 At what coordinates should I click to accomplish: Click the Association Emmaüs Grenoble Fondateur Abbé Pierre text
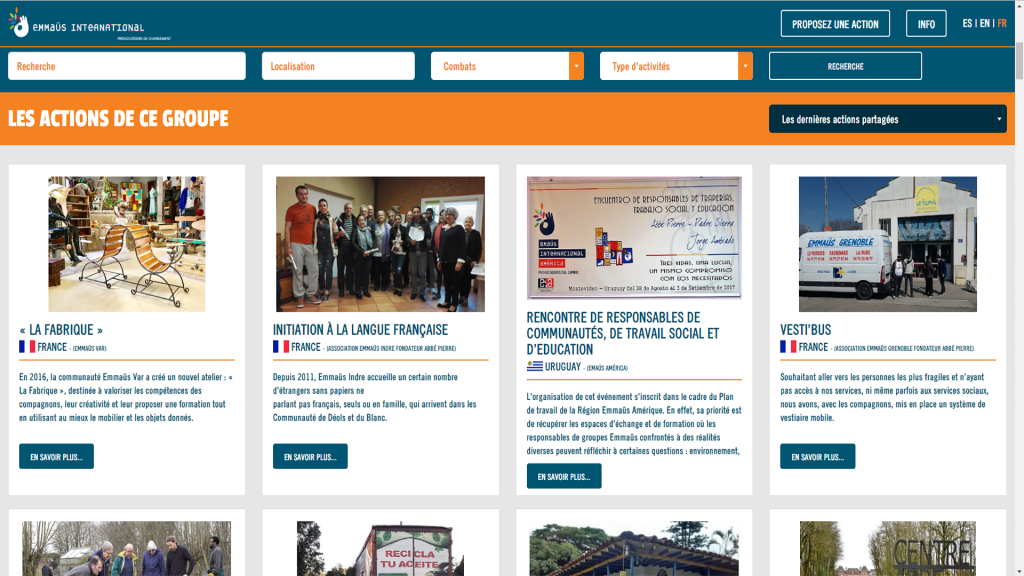904,348
